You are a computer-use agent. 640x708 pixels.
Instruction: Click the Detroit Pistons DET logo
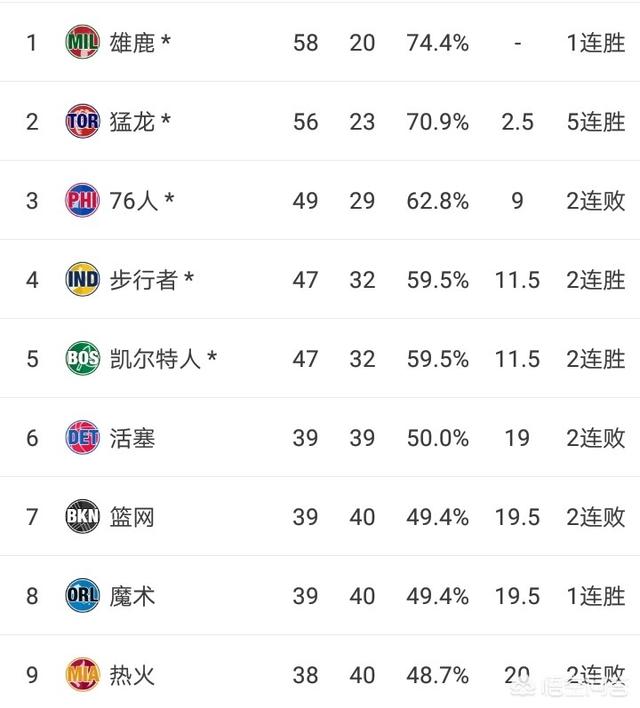[82, 437]
